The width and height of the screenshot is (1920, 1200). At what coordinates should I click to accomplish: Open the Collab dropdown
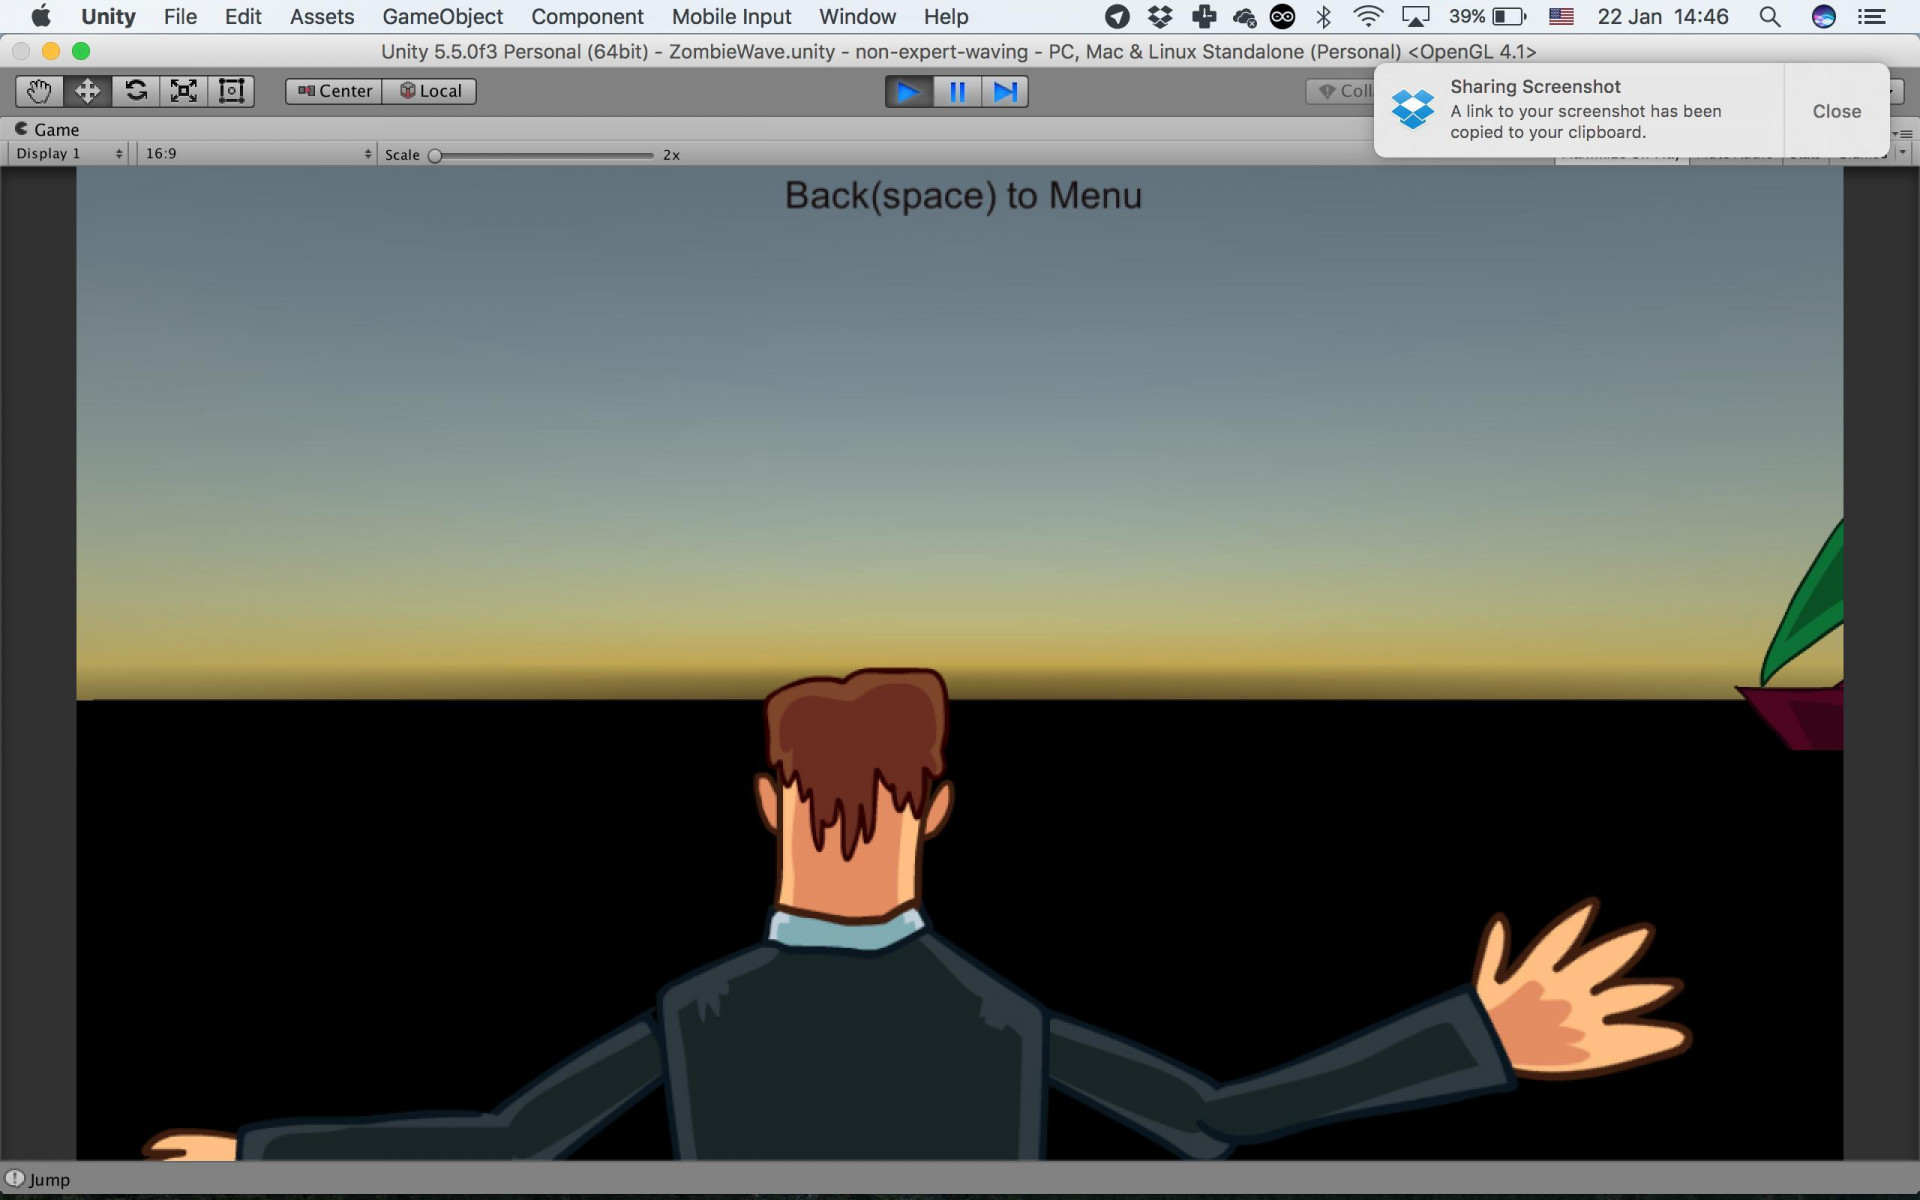(1341, 91)
